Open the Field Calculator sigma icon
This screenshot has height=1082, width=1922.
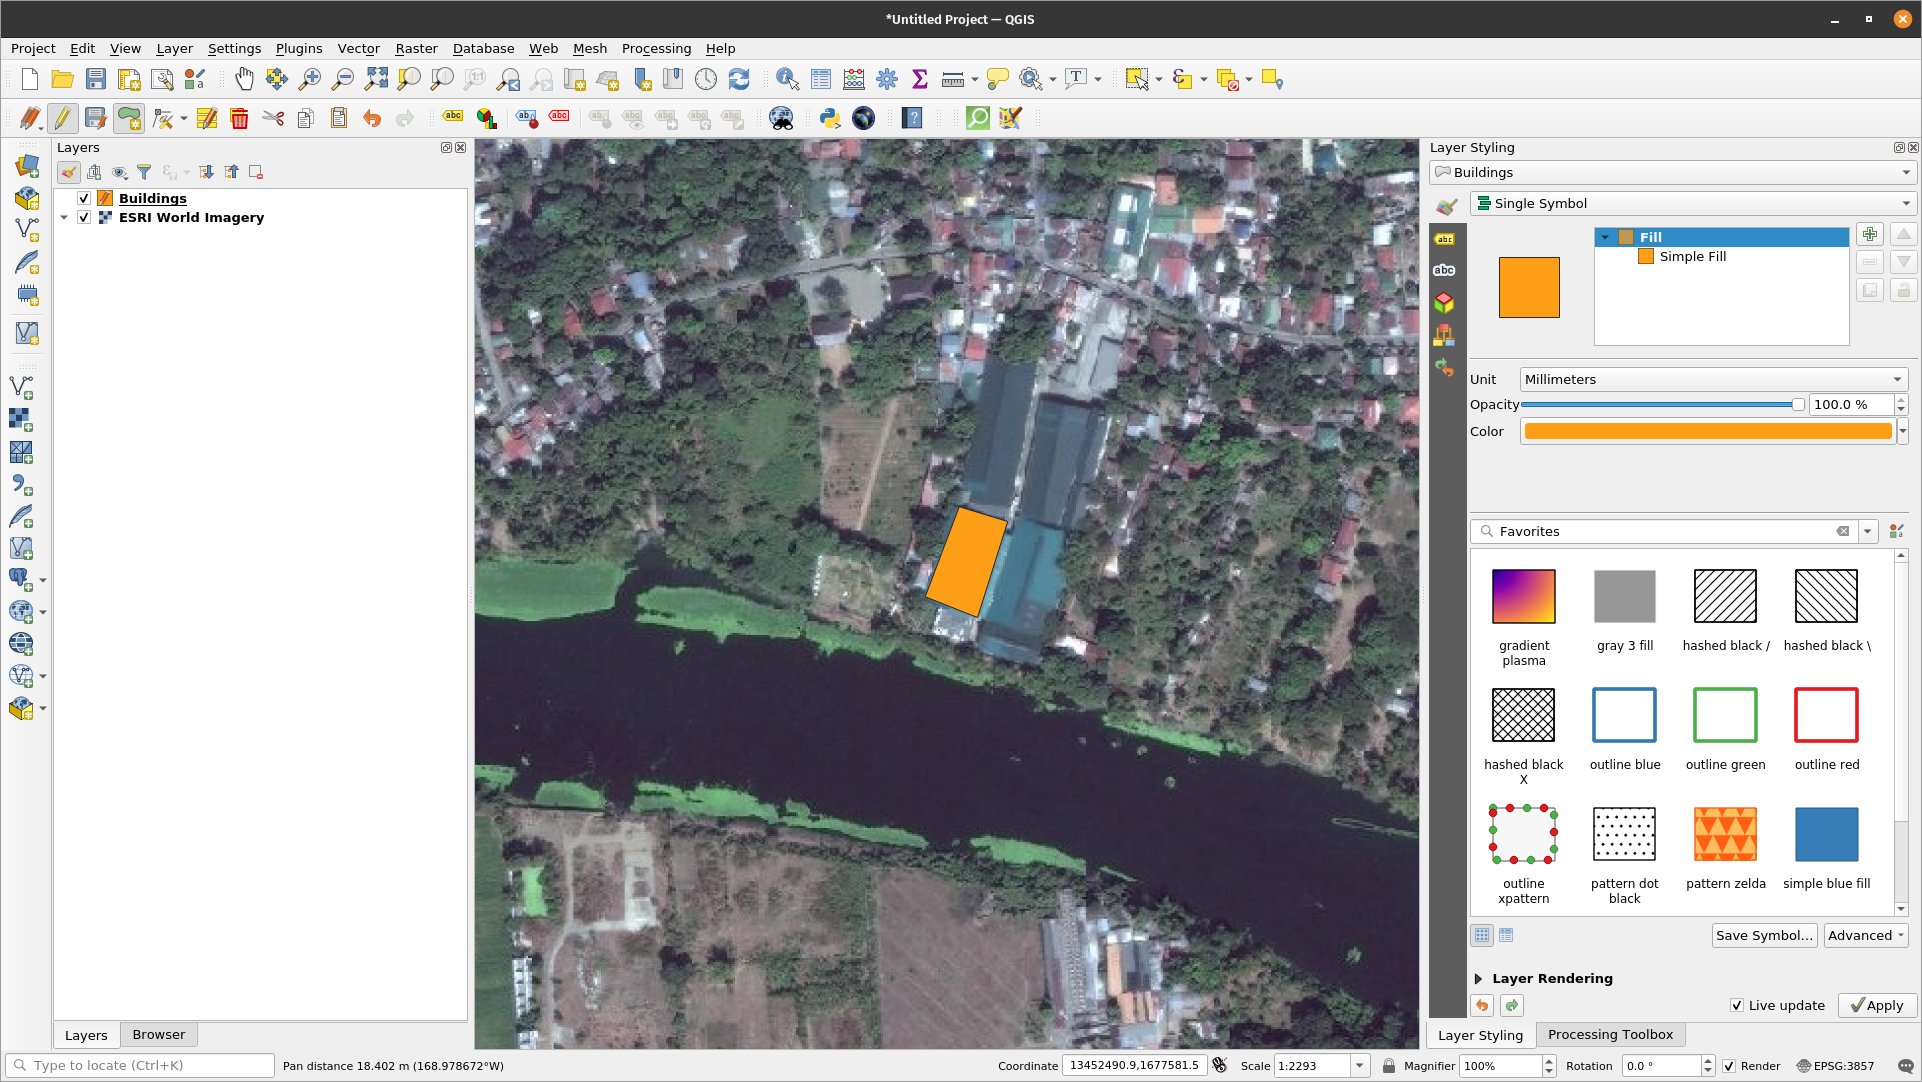point(920,80)
